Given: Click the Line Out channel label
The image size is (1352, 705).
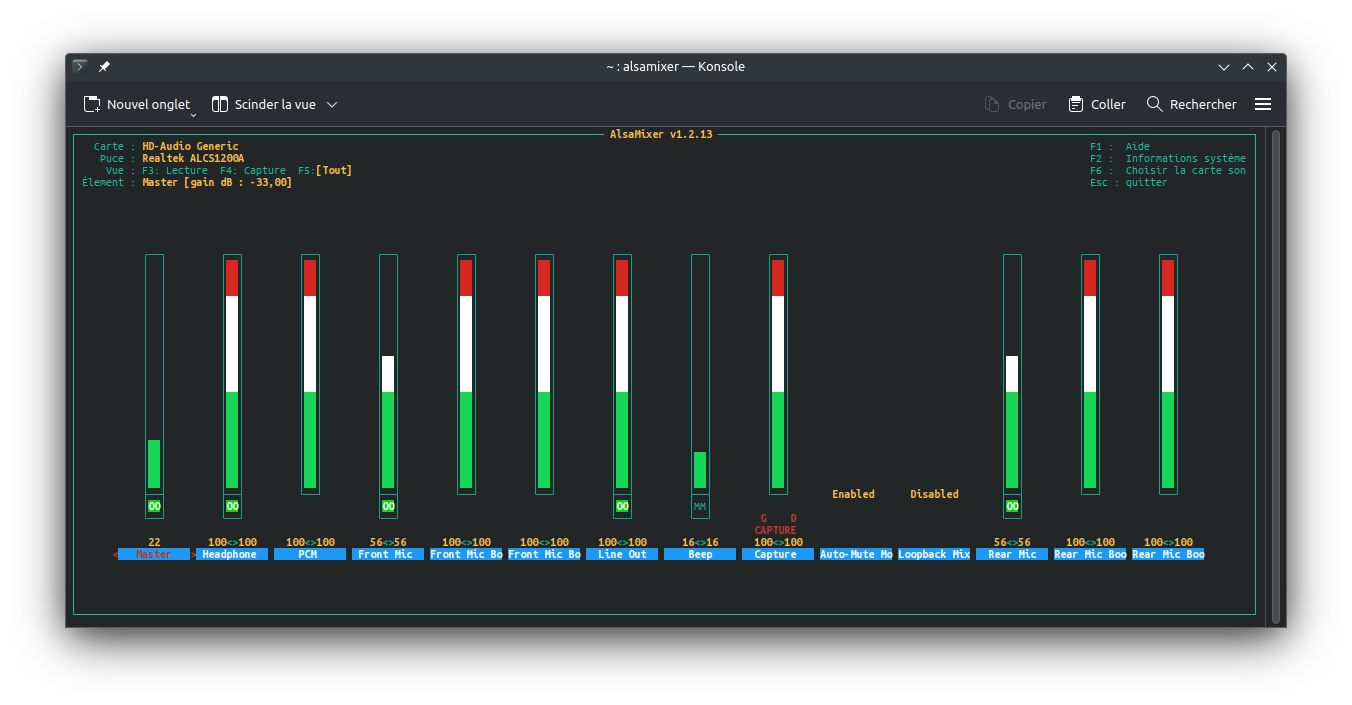Looking at the screenshot, I should pyautogui.click(x=622, y=554).
